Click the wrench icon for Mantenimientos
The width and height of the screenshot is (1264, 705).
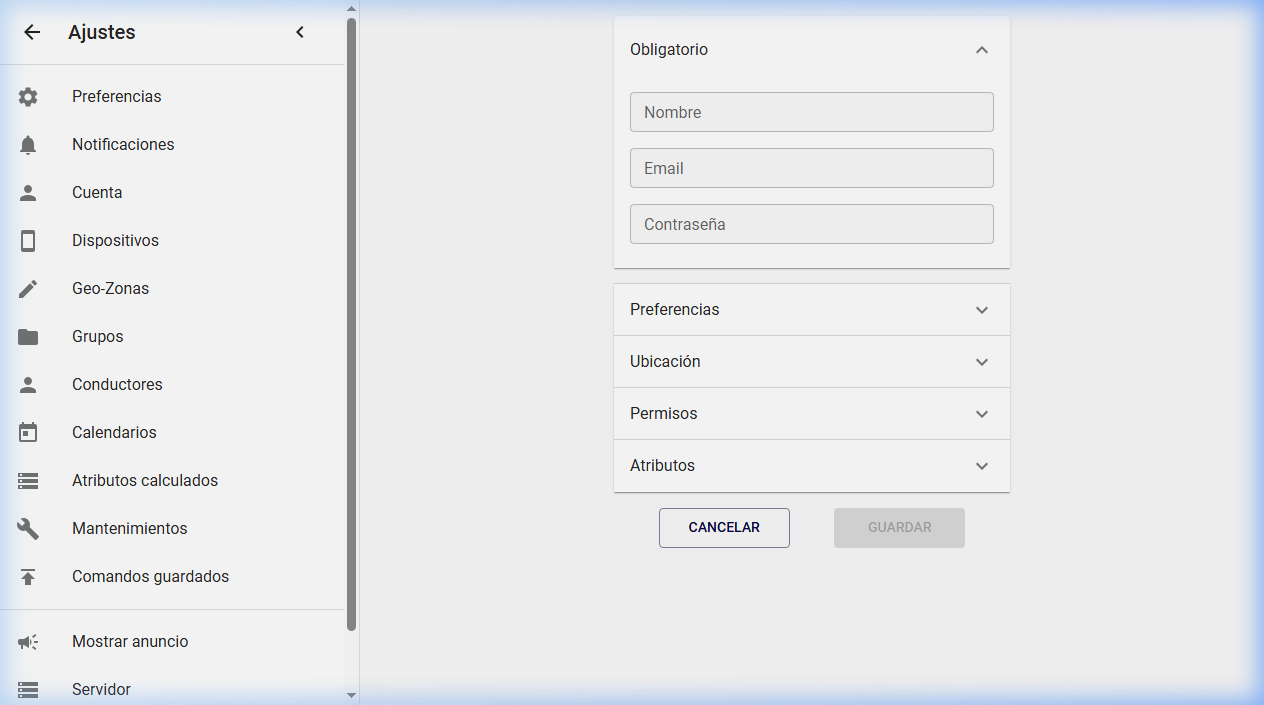[x=28, y=529]
